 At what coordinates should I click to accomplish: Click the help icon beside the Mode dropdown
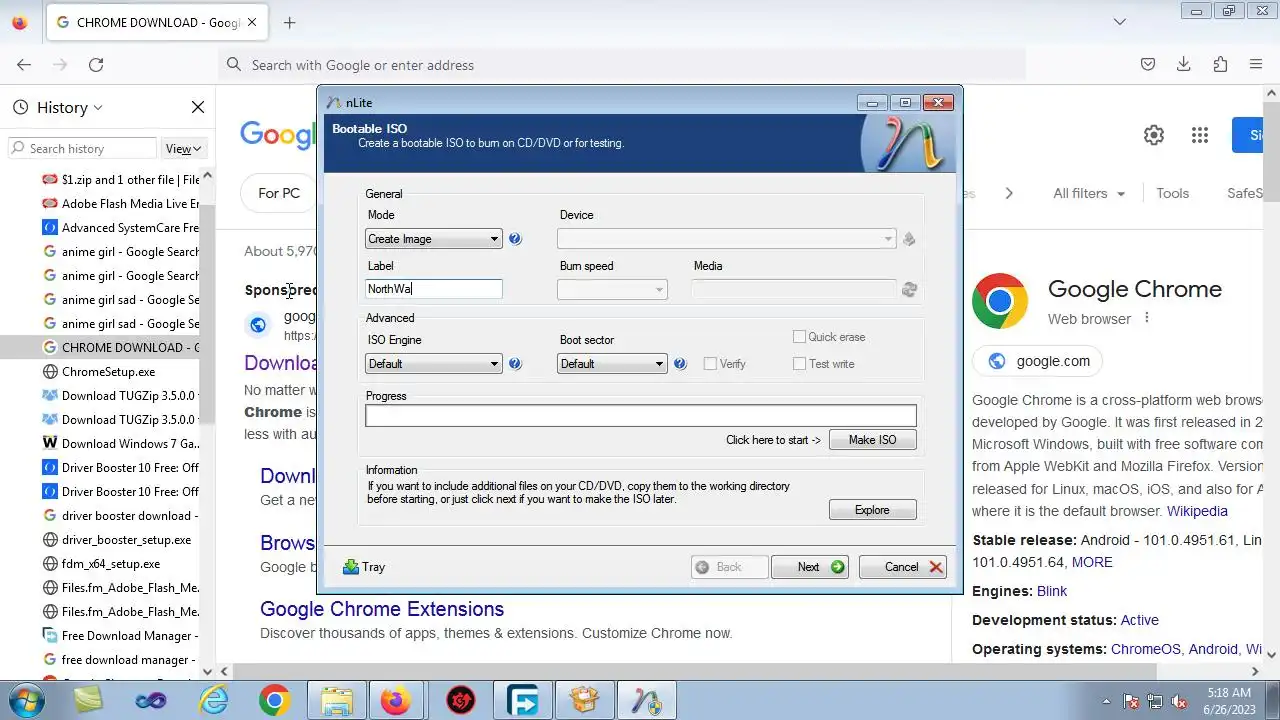pos(515,239)
